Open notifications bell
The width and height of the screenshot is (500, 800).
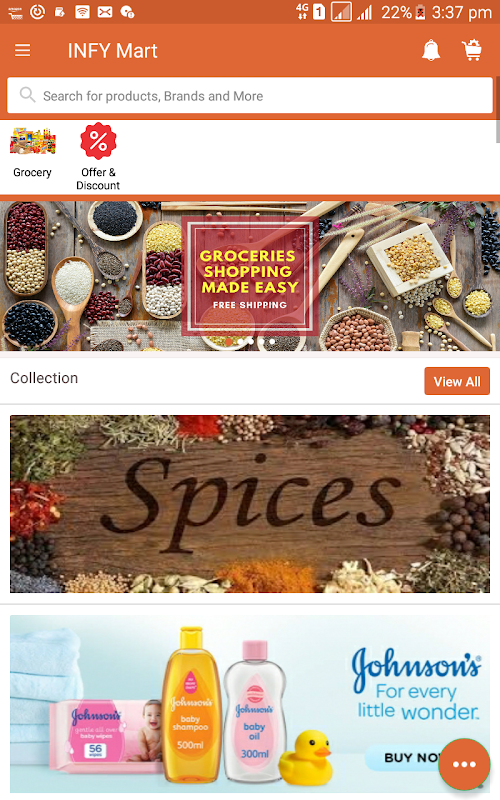(x=431, y=51)
